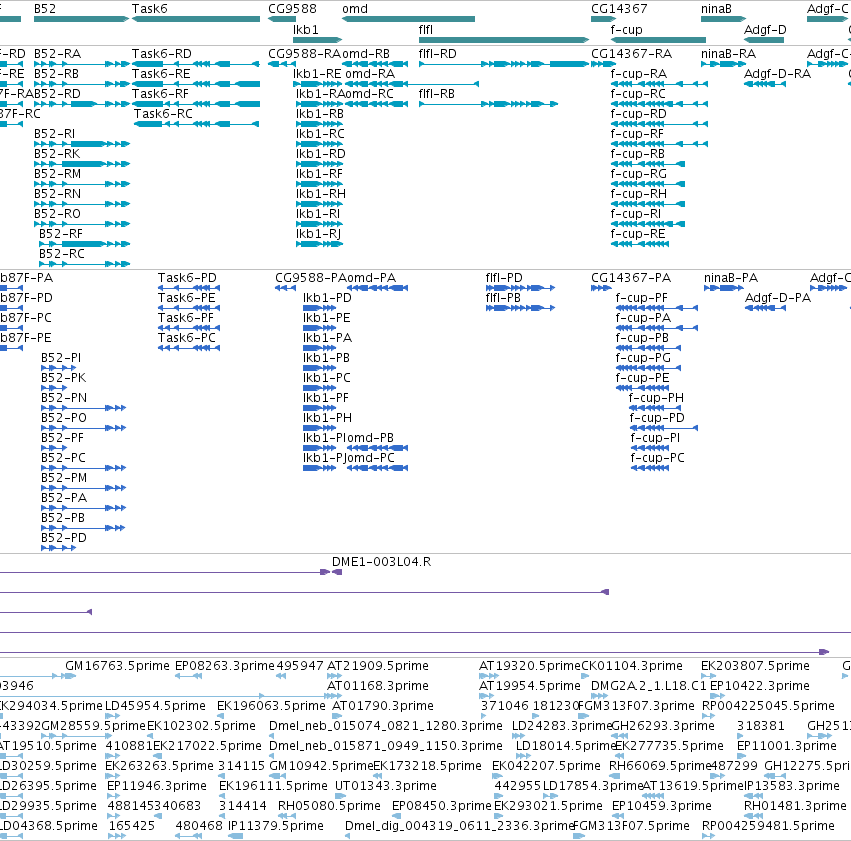Select the B52-PI protein label
Viewport: 851px width, 841px height.
click(61, 358)
